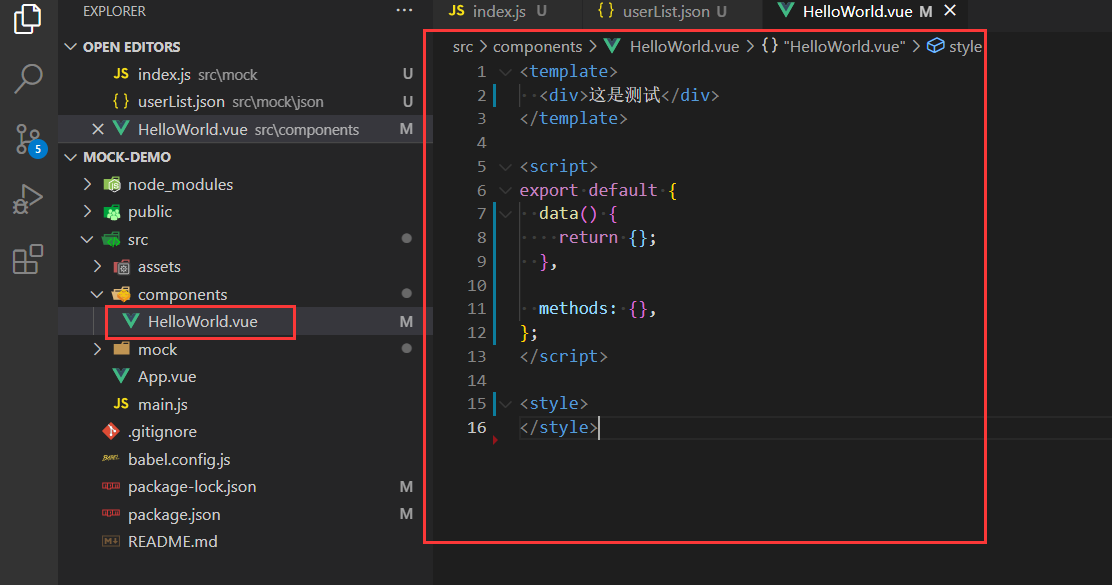The height and width of the screenshot is (585, 1112).
Task: Switch to the index.js tab
Action: point(499,11)
